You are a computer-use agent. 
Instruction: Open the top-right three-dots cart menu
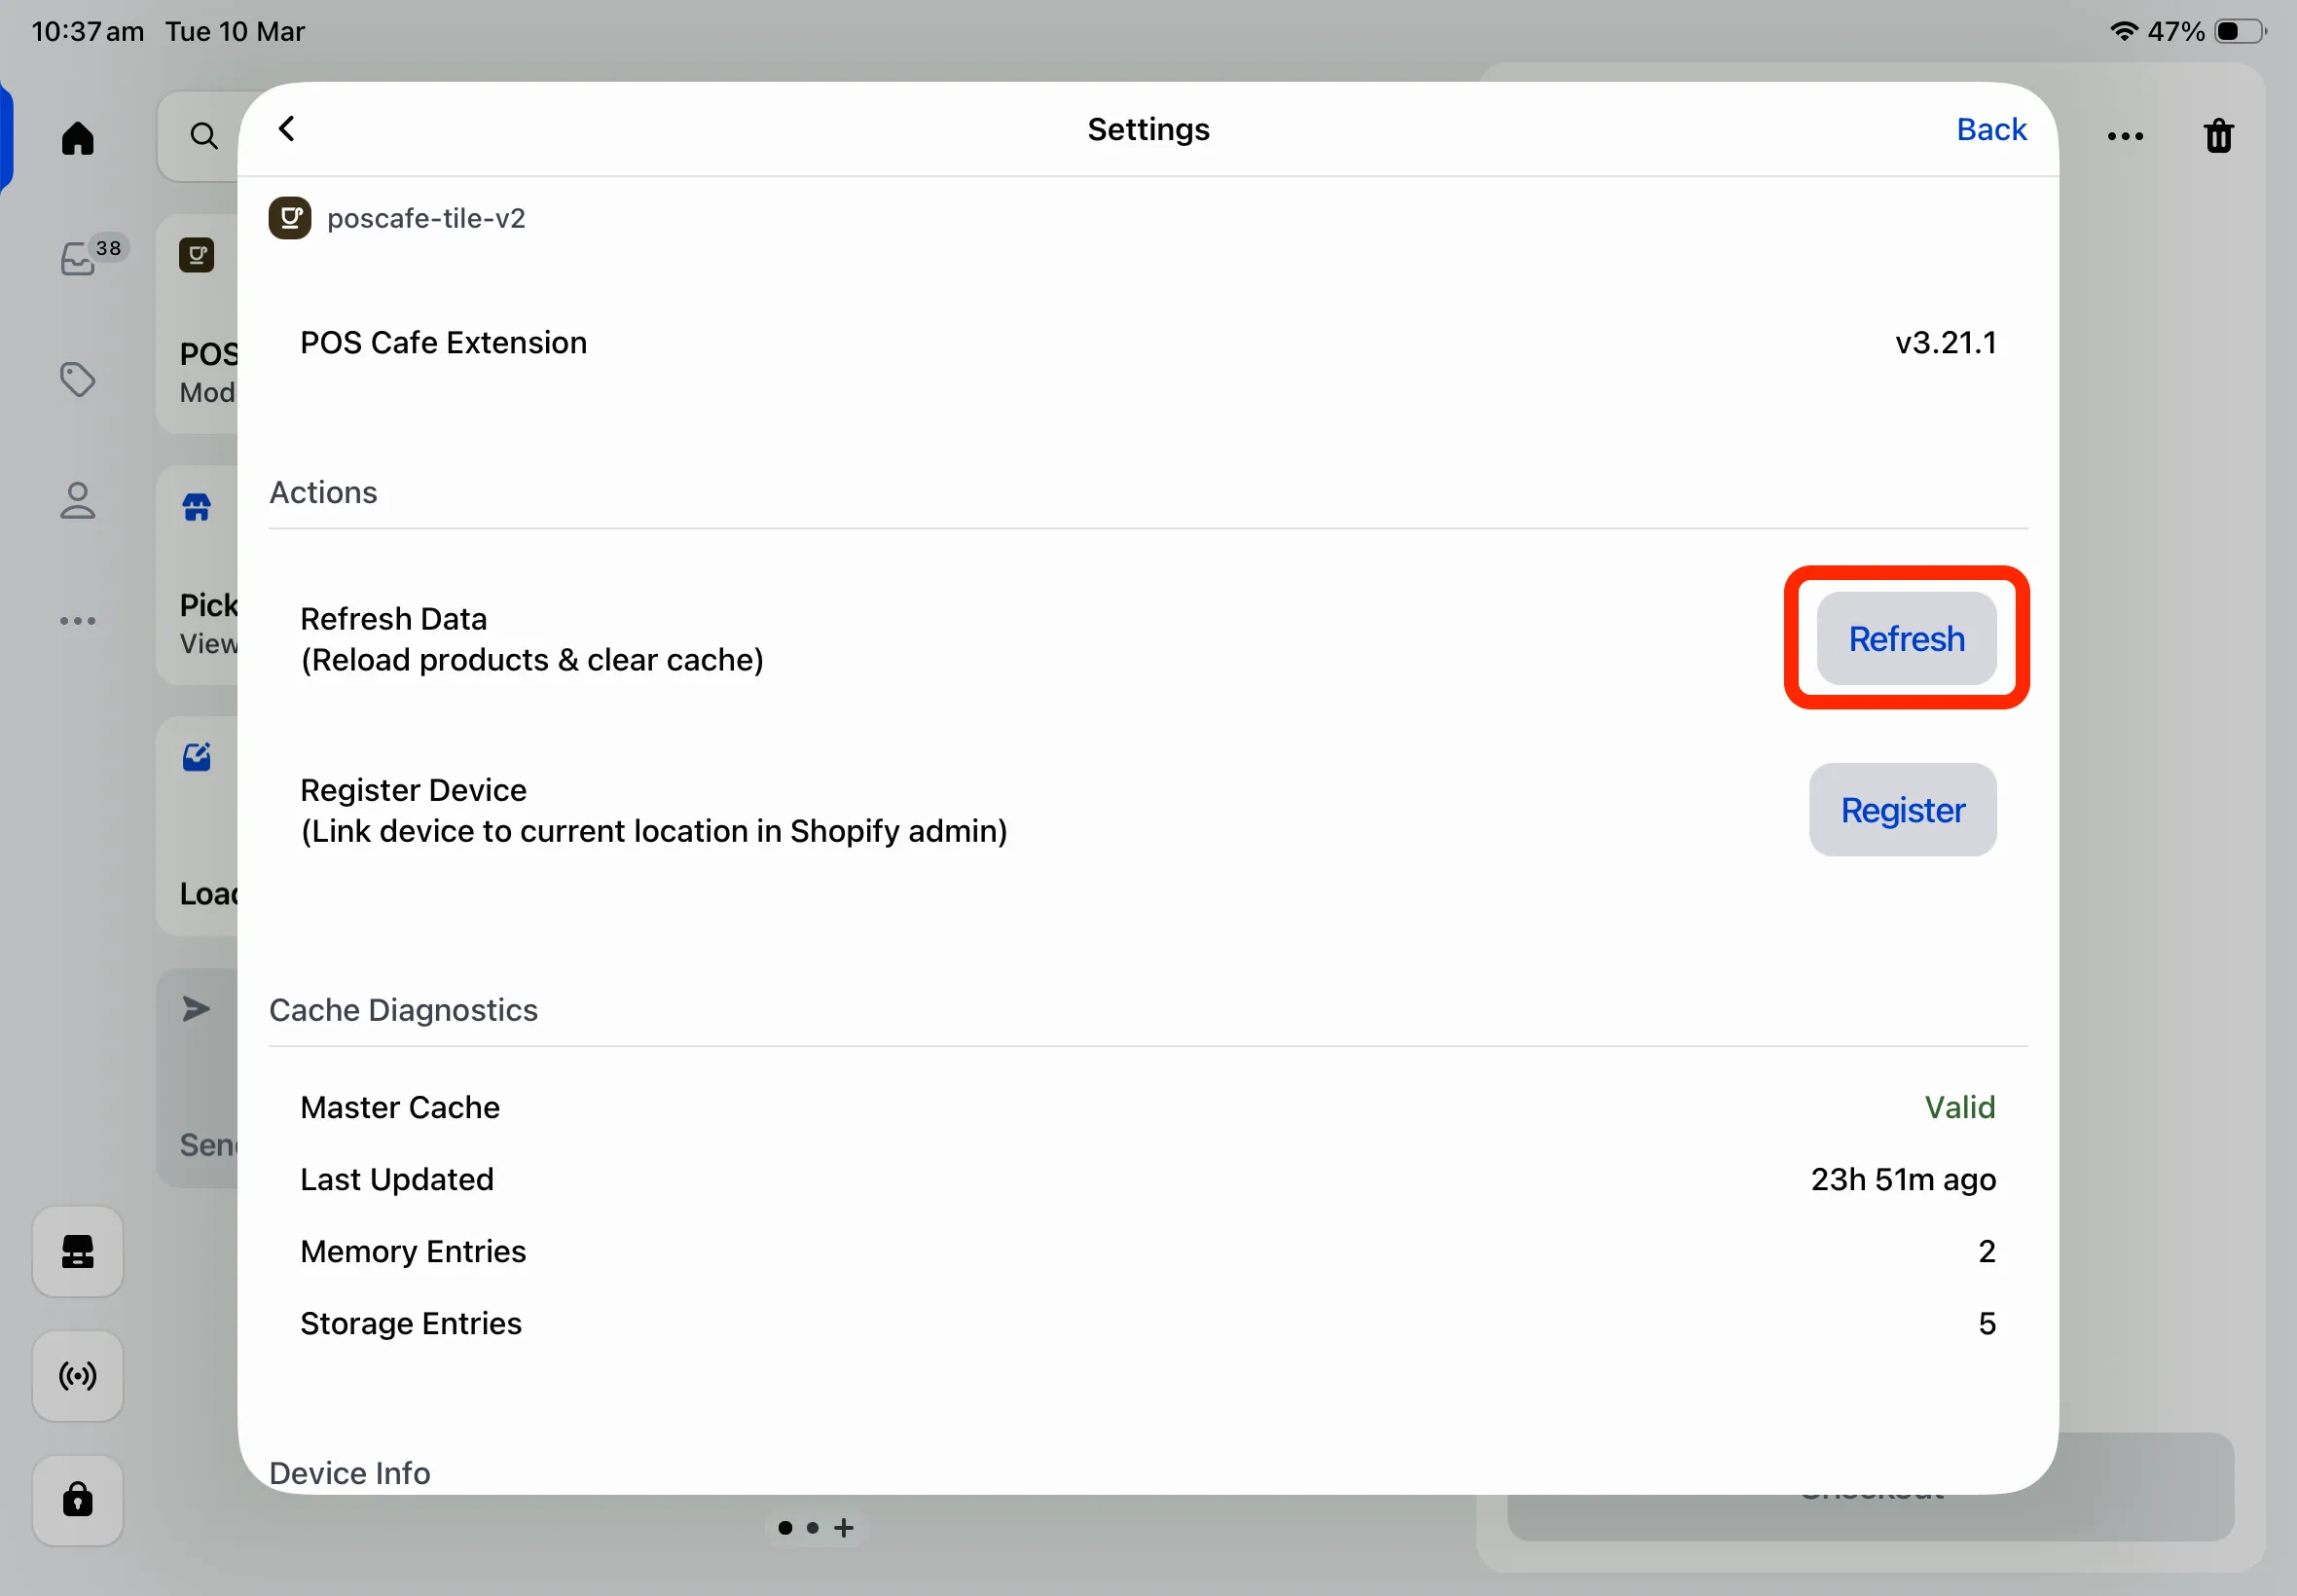pyautogui.click(x=2125, y=136)
